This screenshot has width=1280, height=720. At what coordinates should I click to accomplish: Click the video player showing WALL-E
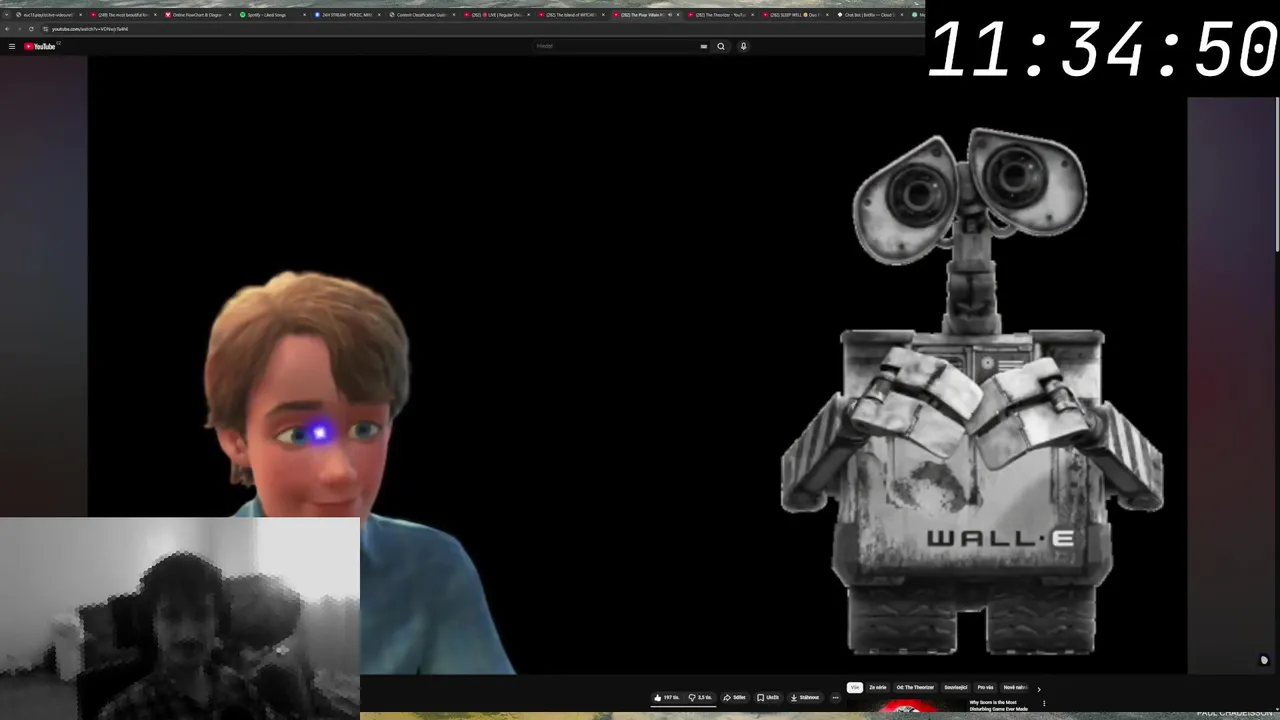pos(637,365)
